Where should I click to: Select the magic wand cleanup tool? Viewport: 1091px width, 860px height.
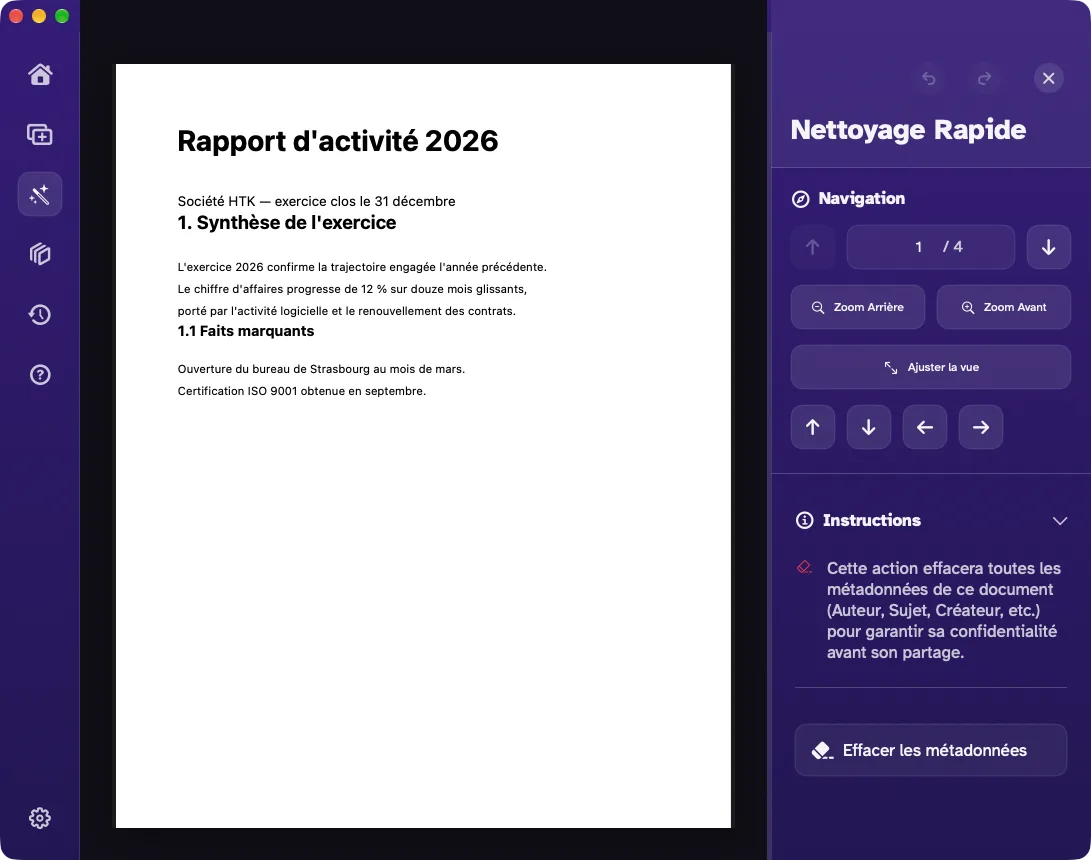pyautogui.click(x=40, y=194)
